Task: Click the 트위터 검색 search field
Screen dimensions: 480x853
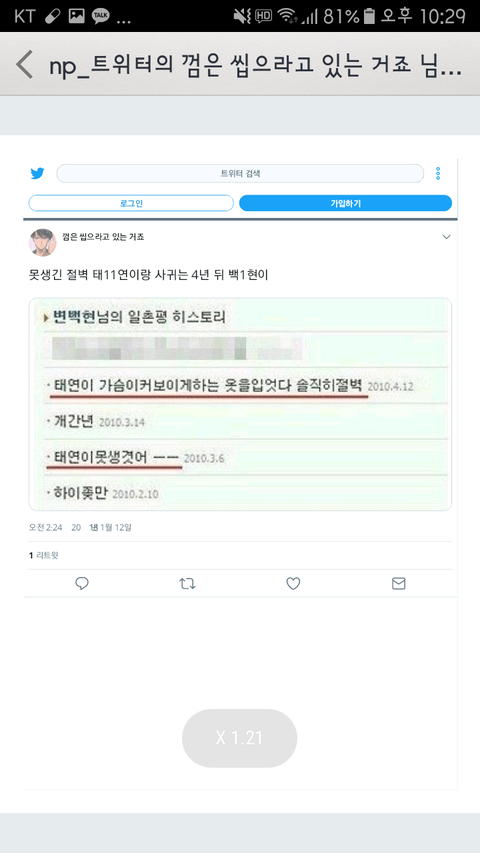Action: 240,174
